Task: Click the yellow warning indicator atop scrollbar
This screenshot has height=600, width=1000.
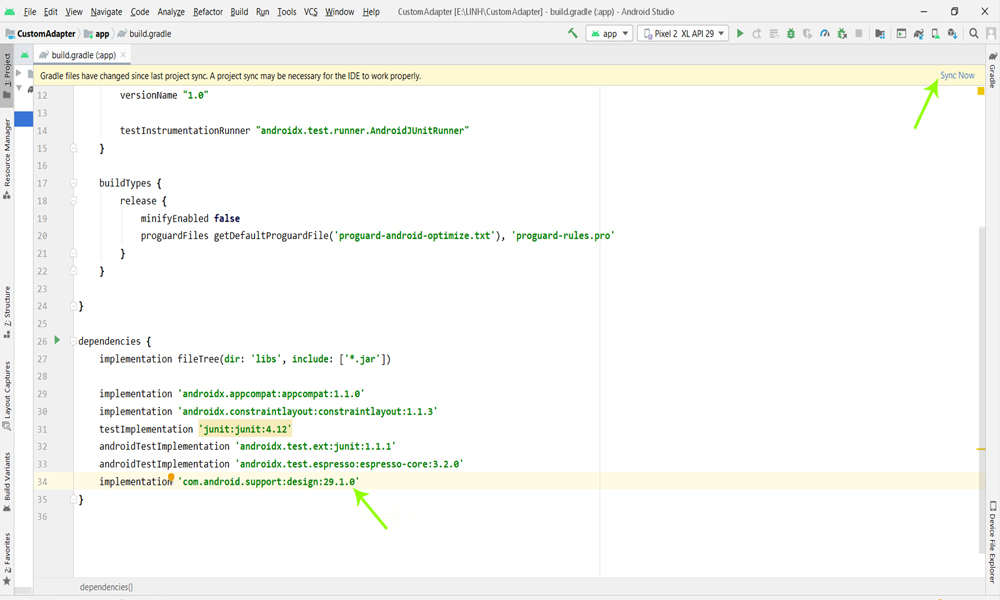Action: click(981, 91)
